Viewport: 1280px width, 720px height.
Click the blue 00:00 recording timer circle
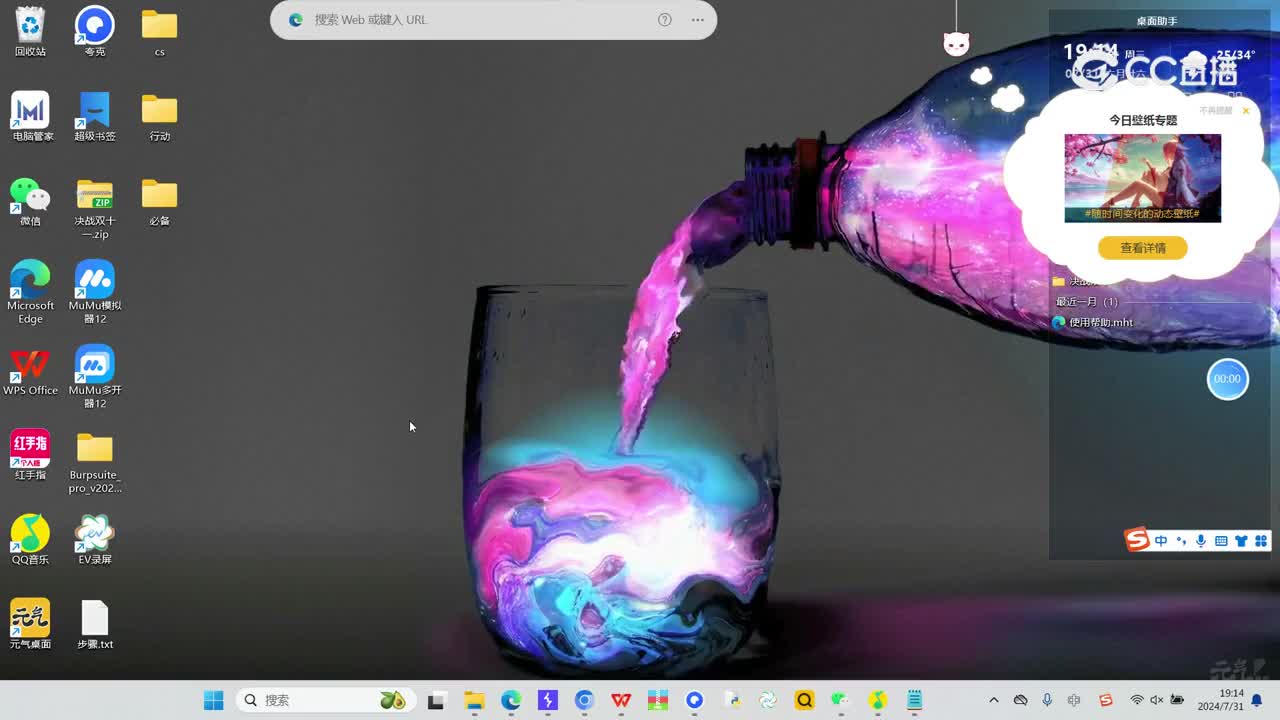[x=1227, y=379]
